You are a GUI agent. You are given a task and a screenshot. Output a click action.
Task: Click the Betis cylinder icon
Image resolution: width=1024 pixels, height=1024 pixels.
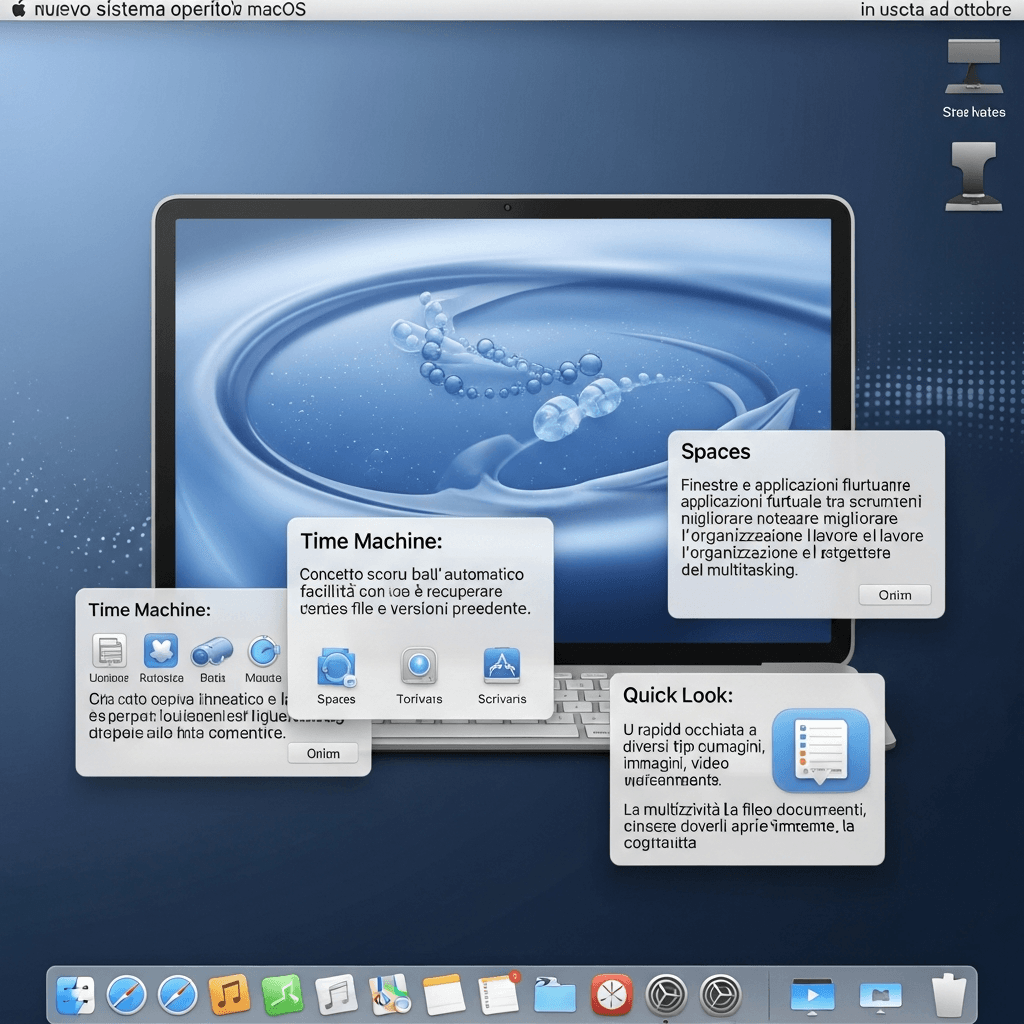click(x=212, y=652)
